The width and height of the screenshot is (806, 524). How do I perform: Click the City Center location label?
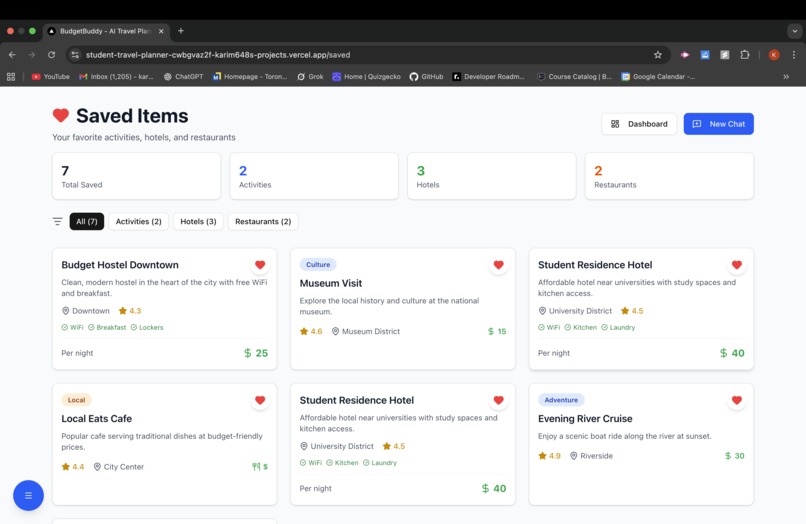(x=119, y=466)
